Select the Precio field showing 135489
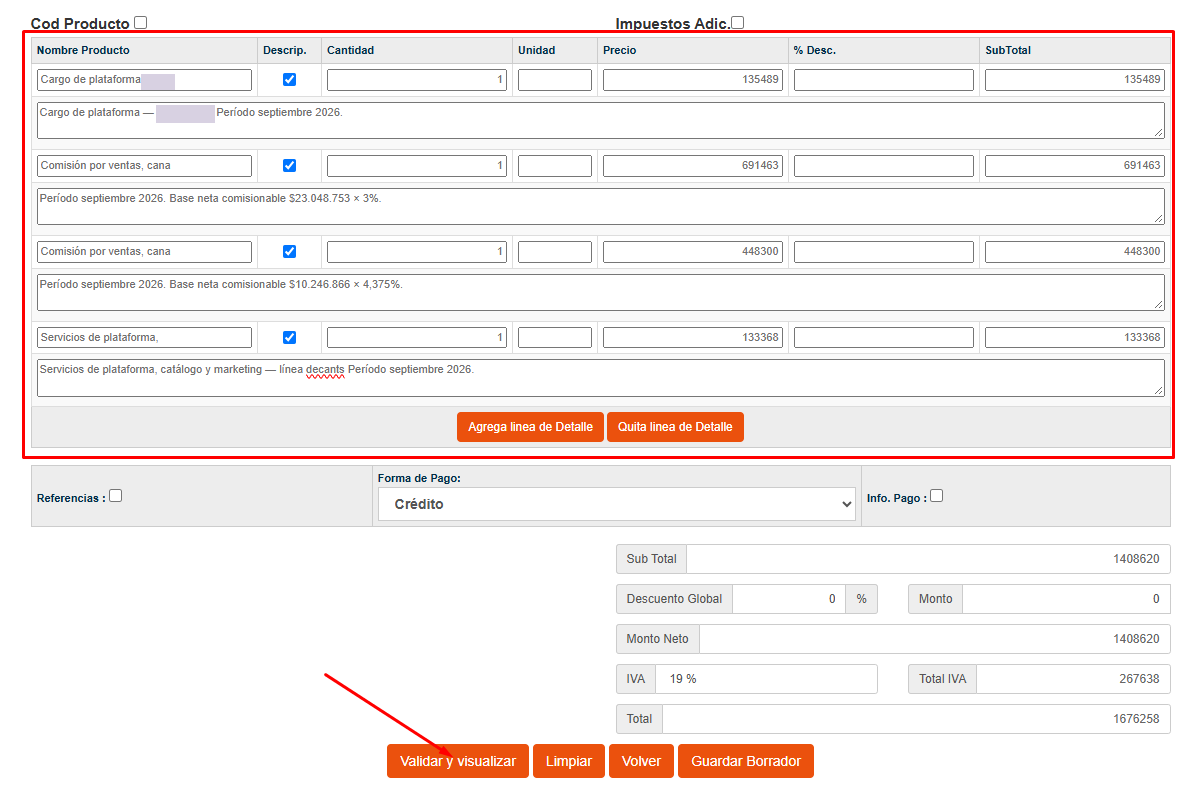This screenshot has width=1190, height=791. click(x=693, y=80)
